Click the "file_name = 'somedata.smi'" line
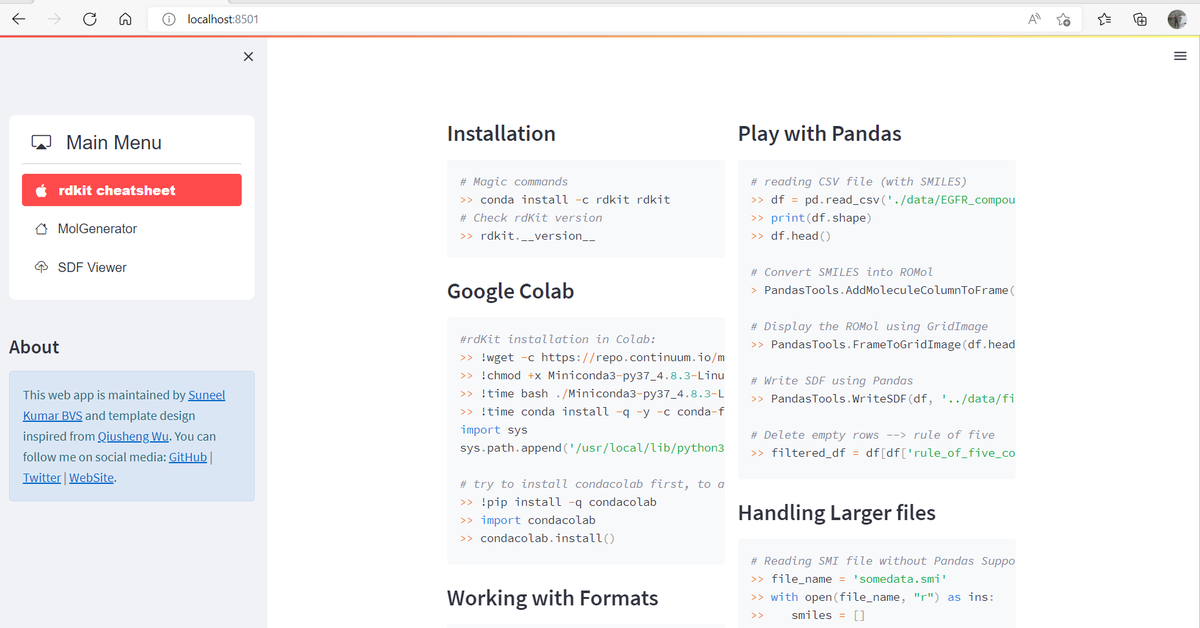This screenshot has height=628, width=1200. (848, 579)
